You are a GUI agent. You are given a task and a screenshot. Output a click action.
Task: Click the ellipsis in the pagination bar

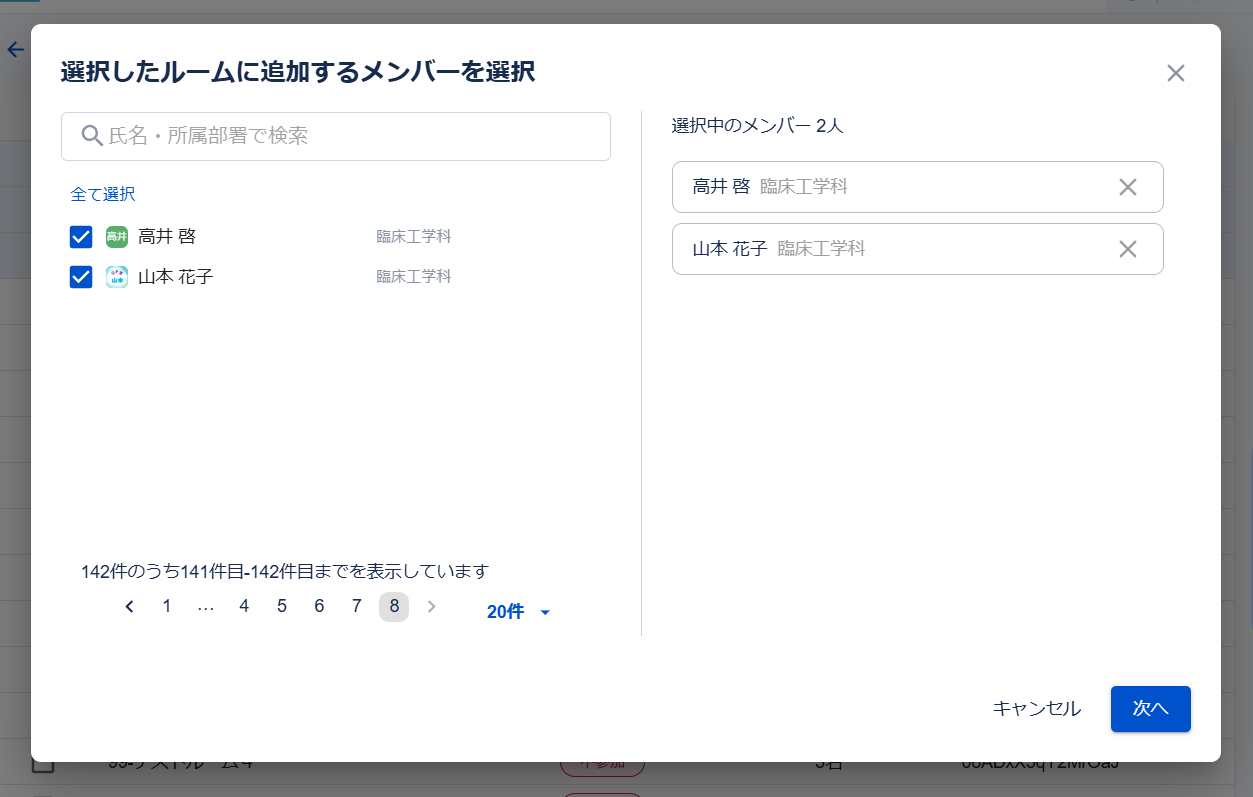click(x=205, y=606)
